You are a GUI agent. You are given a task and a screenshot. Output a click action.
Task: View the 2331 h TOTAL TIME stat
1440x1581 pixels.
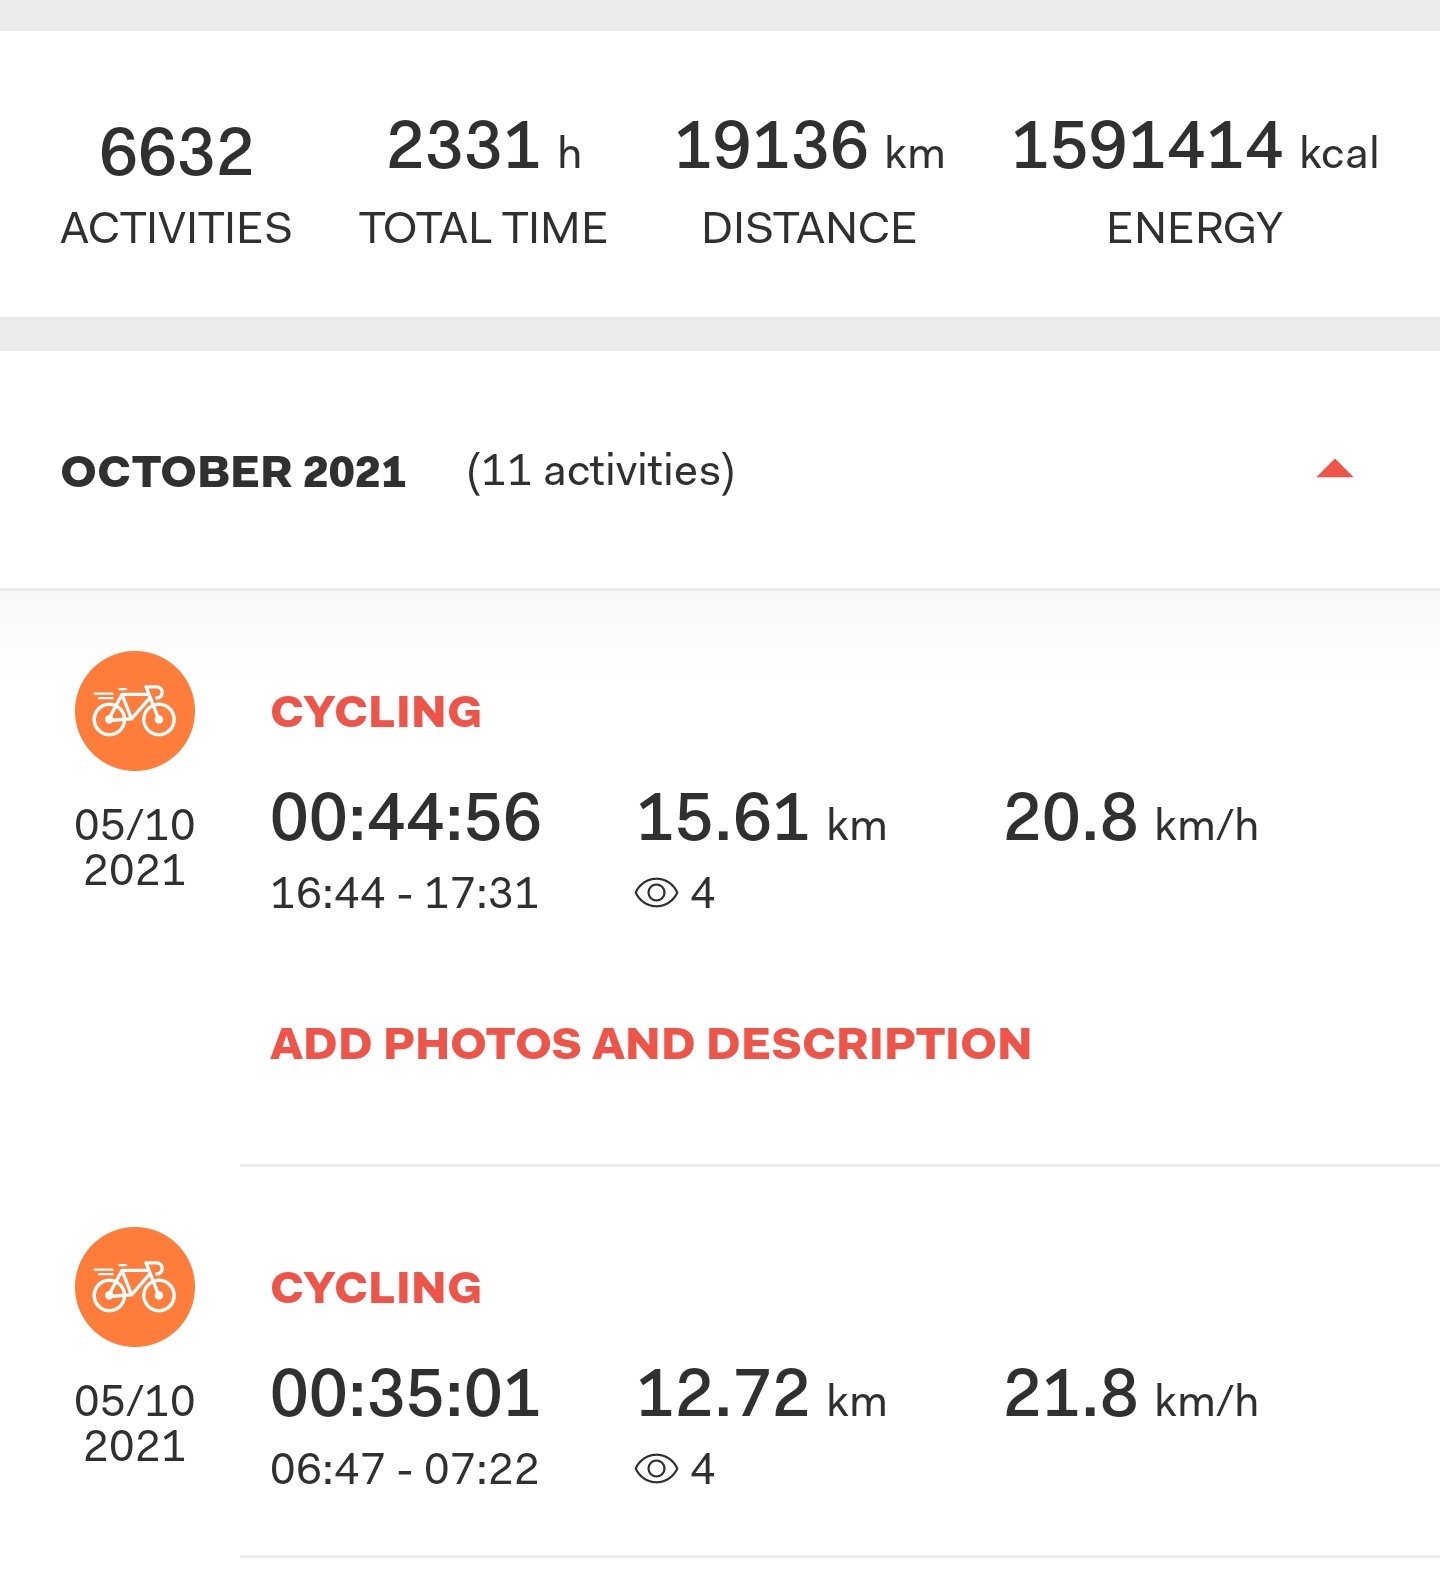point(484,182)
